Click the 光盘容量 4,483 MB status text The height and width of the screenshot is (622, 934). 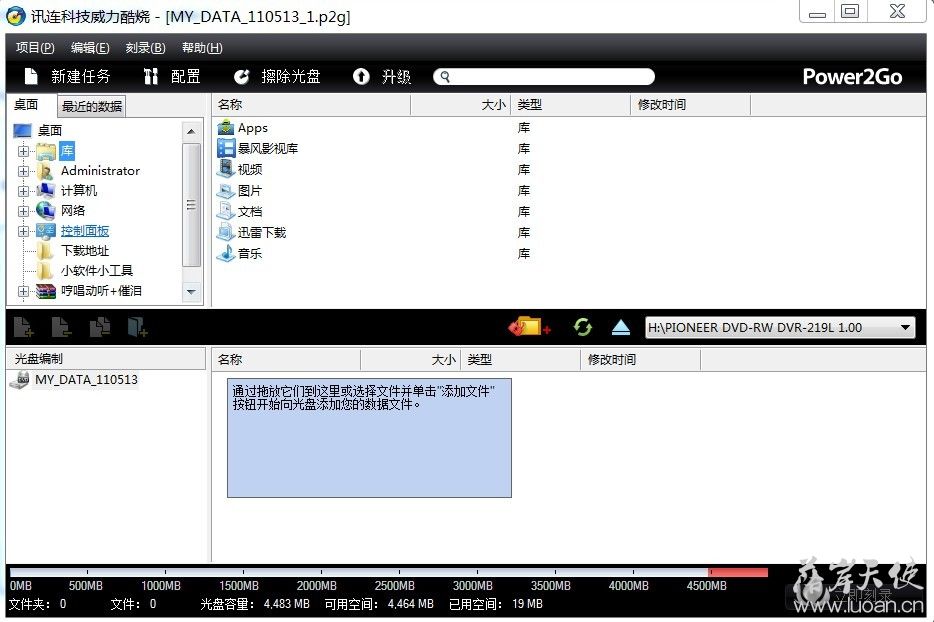(255, 604)
